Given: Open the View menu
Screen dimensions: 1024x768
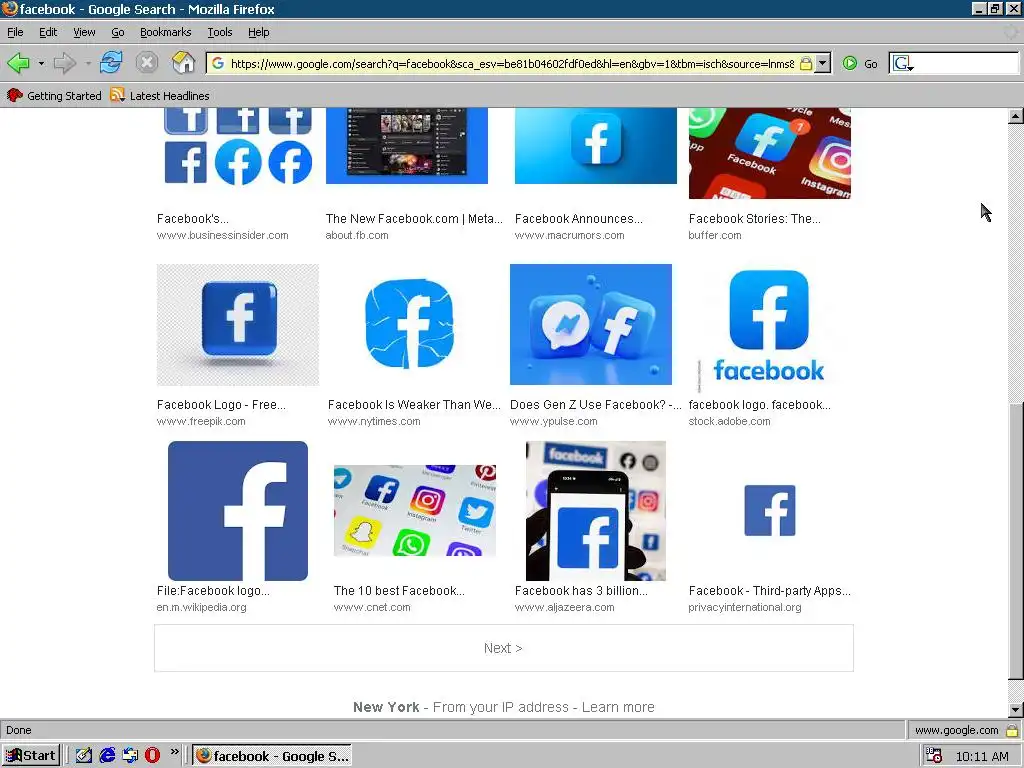Looking at the screenshot, I should pyautogui.click(x=84, y=32).
